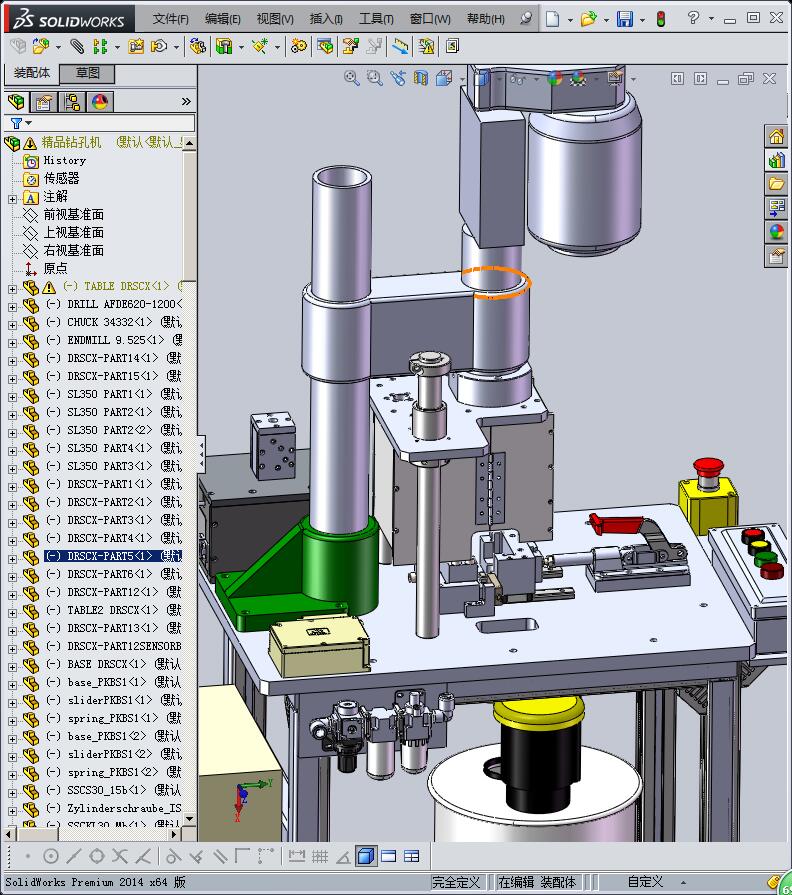
Task: Toggle the sketch grid display icon
Action: point(320,856)
